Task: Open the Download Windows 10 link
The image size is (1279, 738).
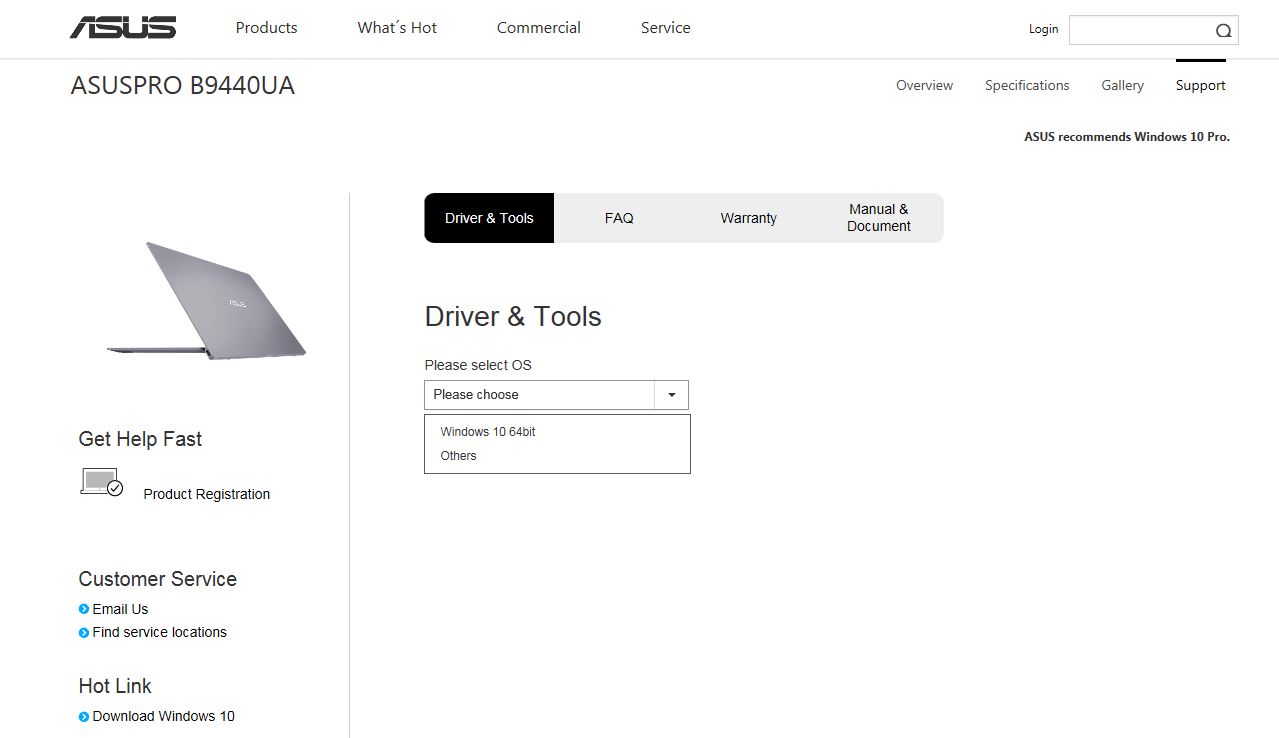Action: coord(163,716)
